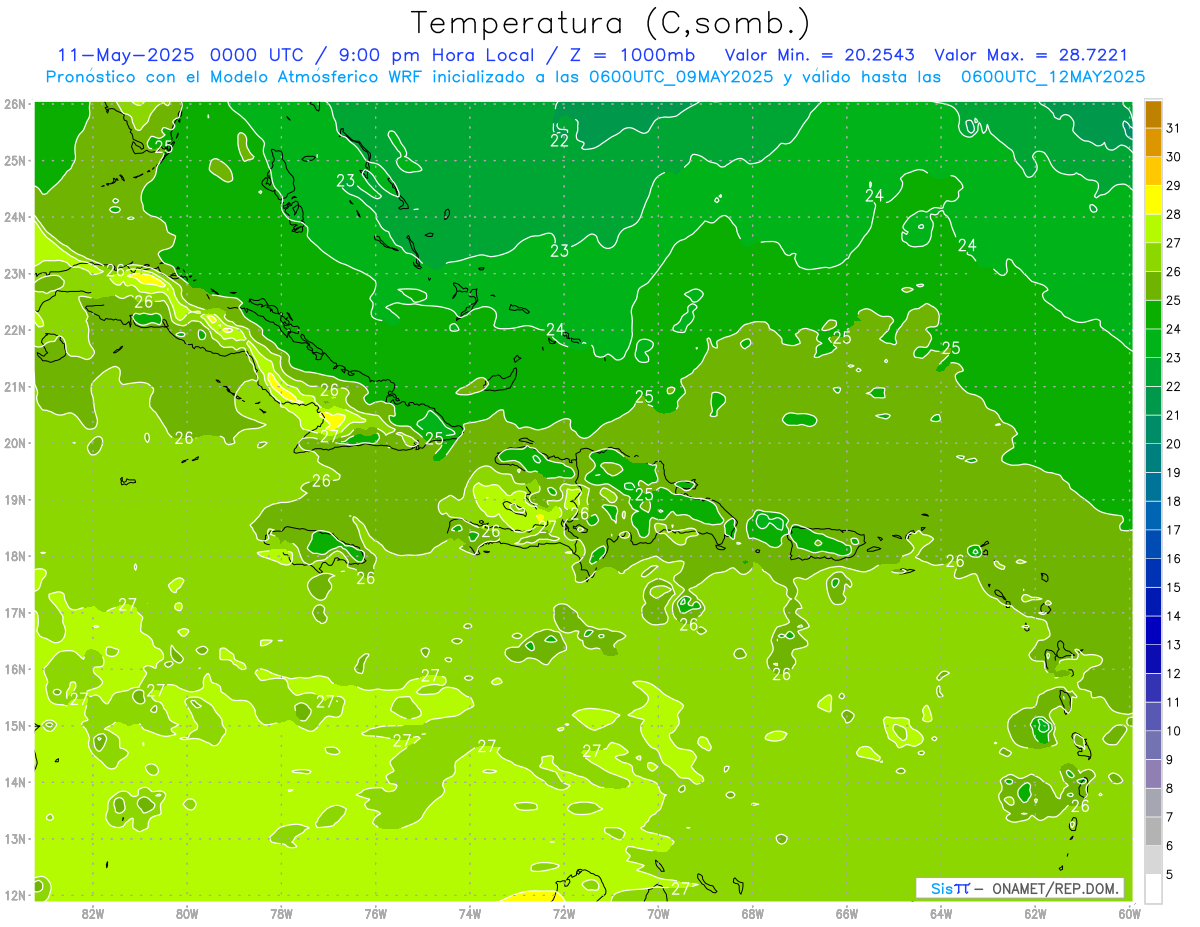Click colorbar value label 12
The height and width of the screenshot is (927, 1200).
(1174, 673)
